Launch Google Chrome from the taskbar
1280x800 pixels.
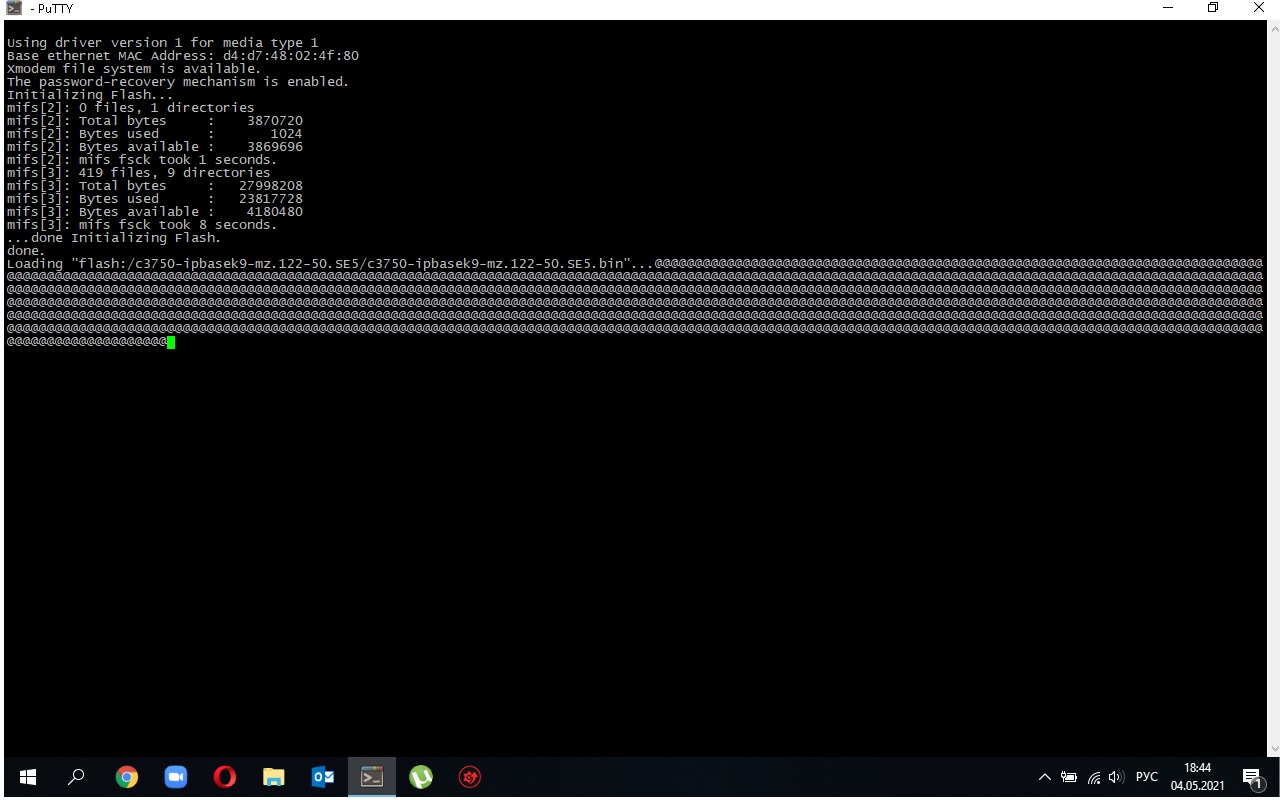click(126, 777)
